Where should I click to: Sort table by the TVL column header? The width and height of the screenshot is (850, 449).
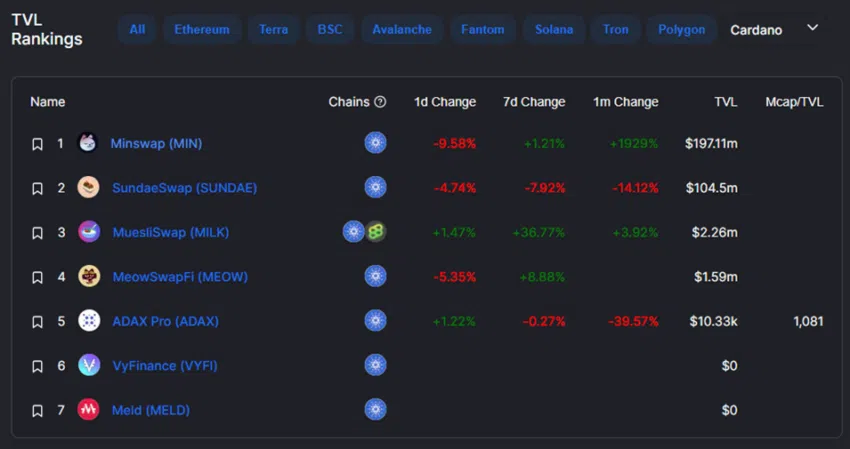pos(725,102)
